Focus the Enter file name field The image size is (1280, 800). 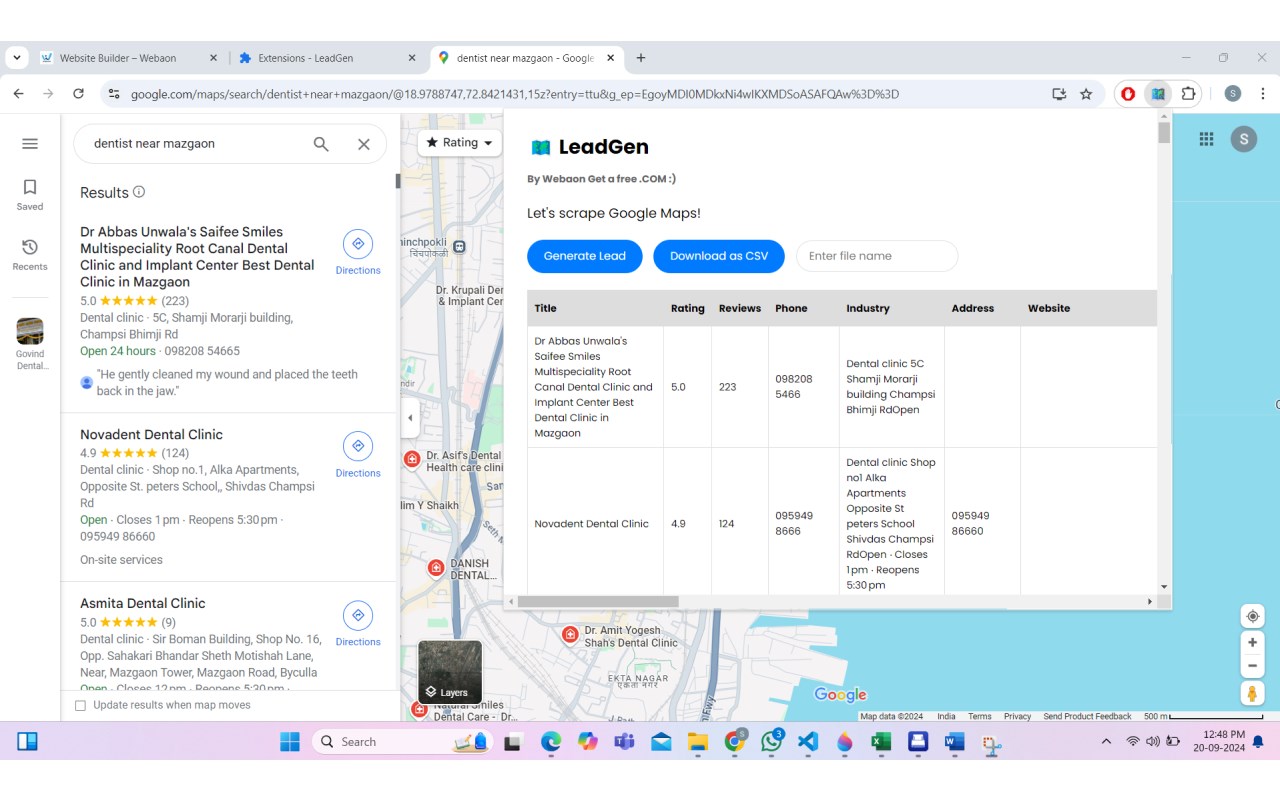pyautogui.click(x=877, y=256)
